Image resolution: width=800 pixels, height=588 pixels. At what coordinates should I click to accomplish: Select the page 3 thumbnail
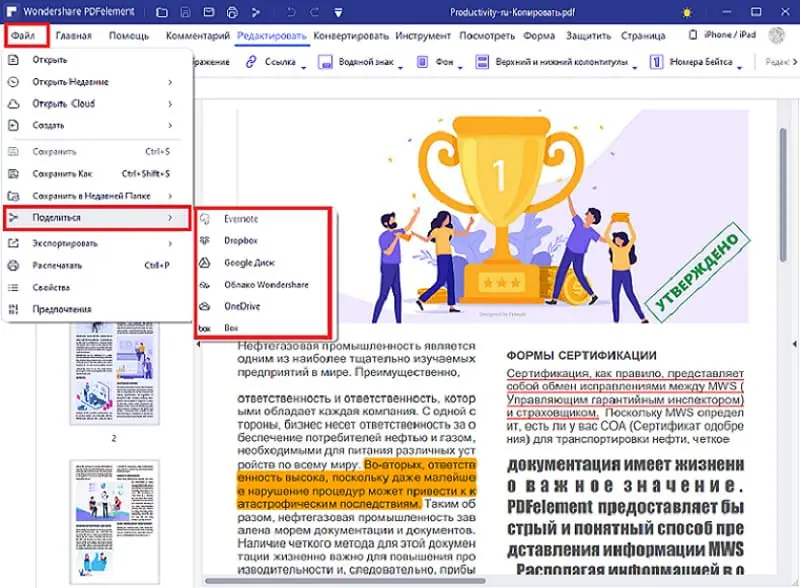pyautogui.click(x=114, y=522)
